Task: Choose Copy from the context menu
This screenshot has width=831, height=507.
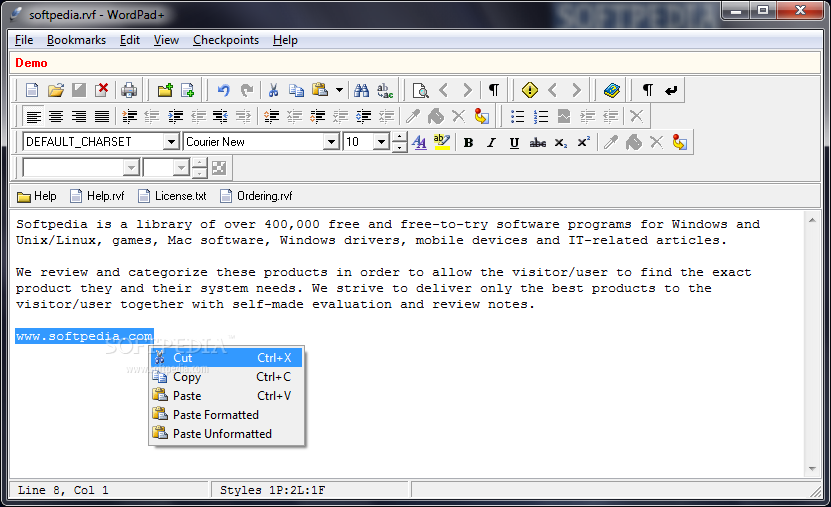Action: tap(226, 377)
